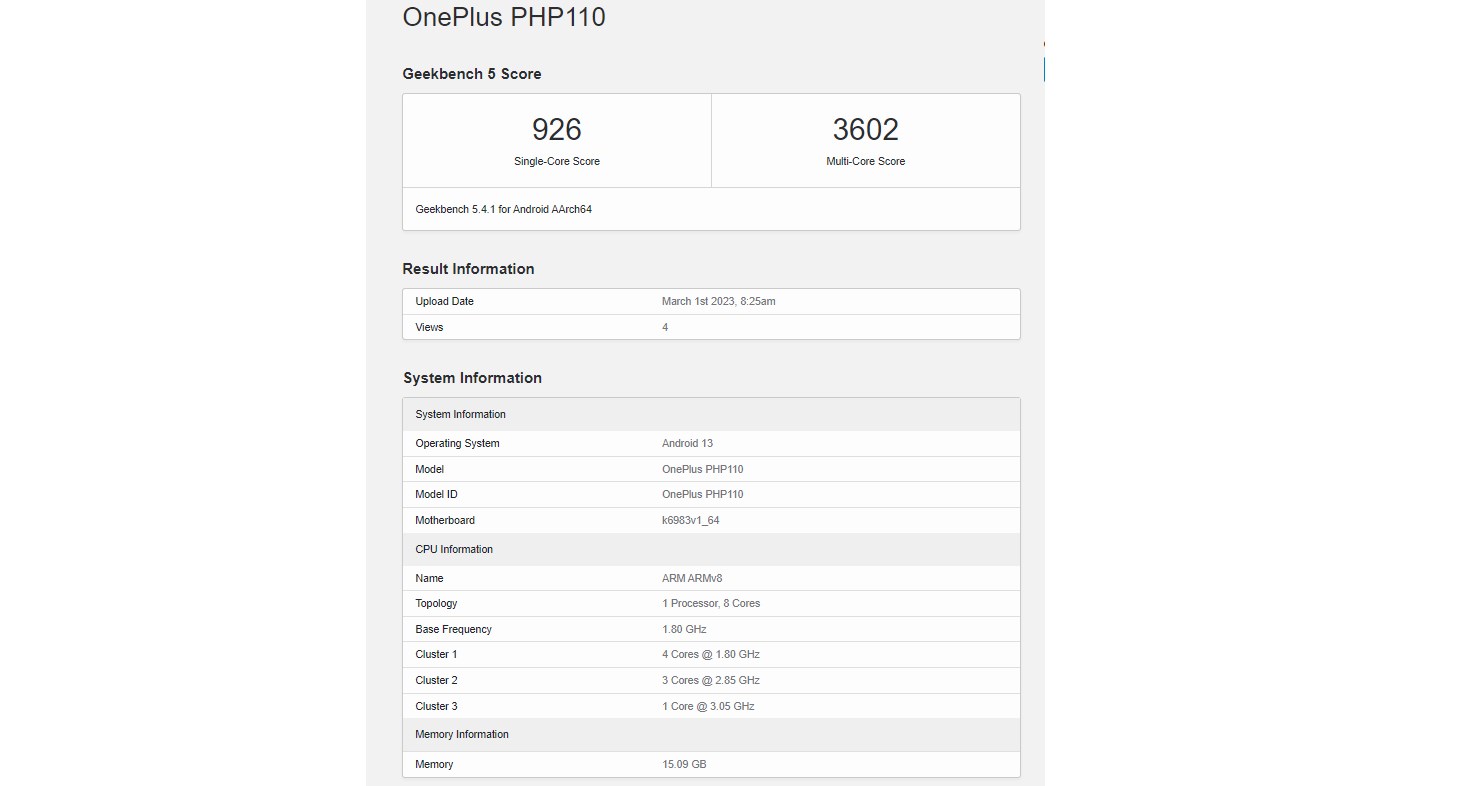This screenshot has height=786, width=1466.
Task: Select the 15.09 GB memory value
Action: pyautogui.click(x=684, y=764)
